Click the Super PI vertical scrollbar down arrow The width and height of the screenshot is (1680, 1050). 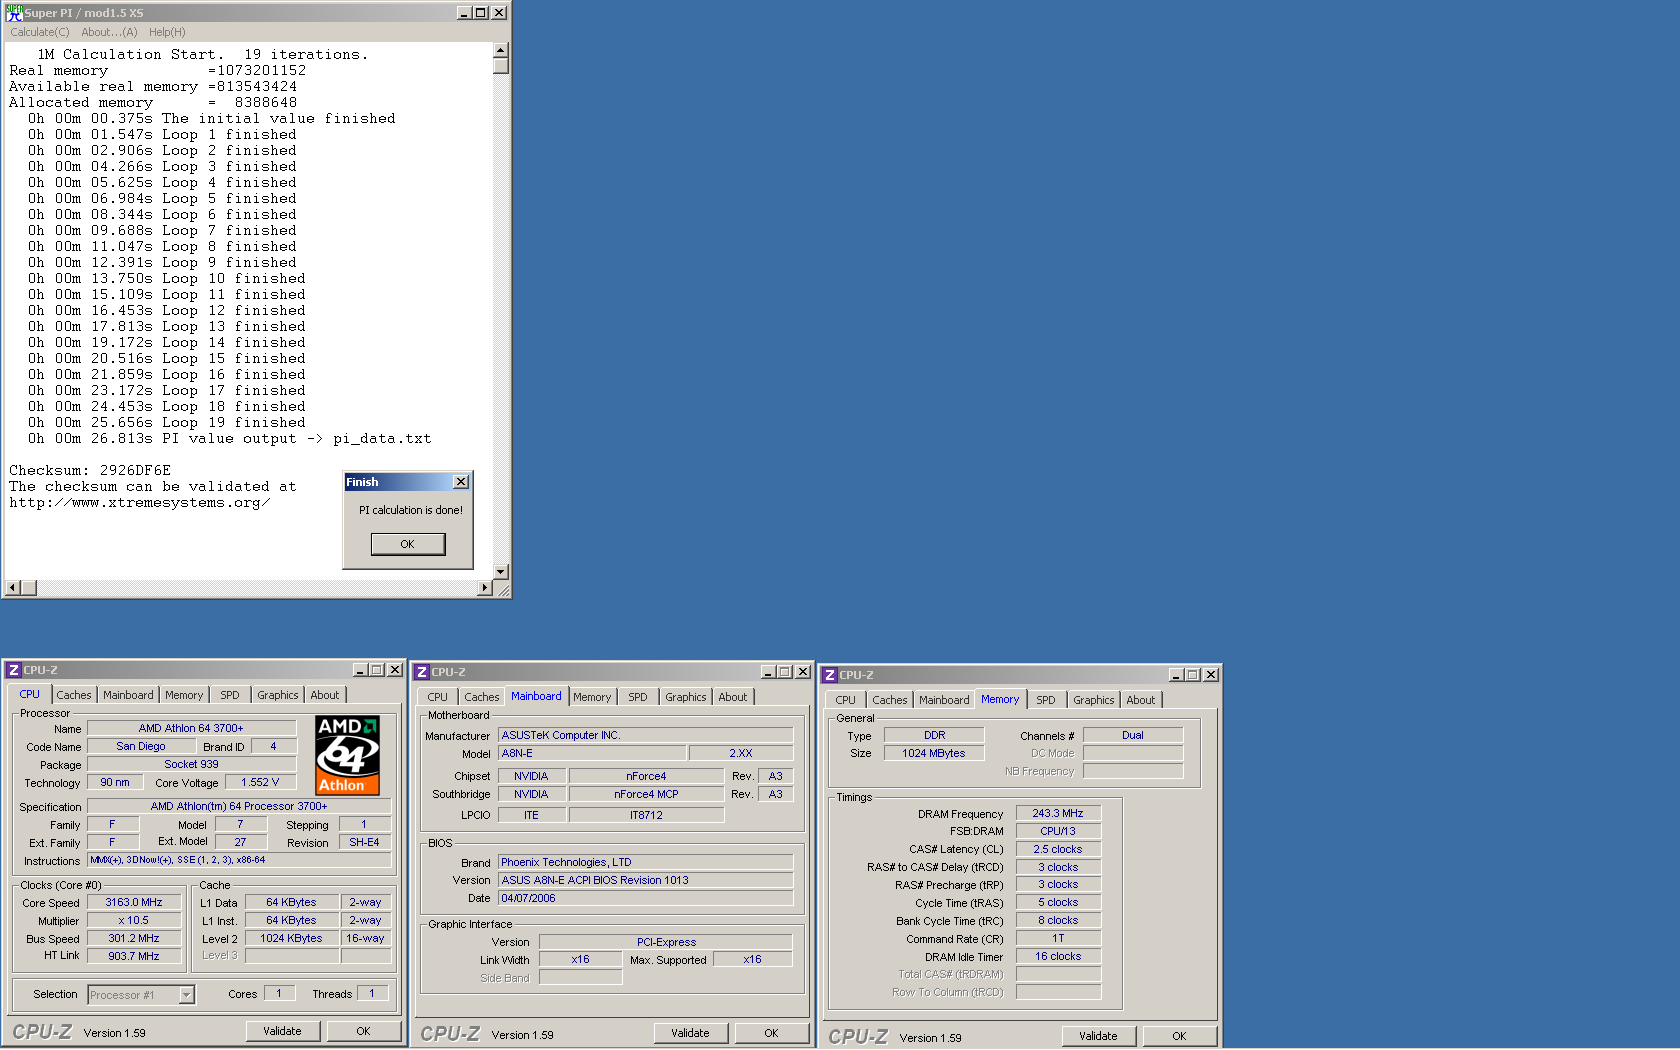tap(501, 572)
